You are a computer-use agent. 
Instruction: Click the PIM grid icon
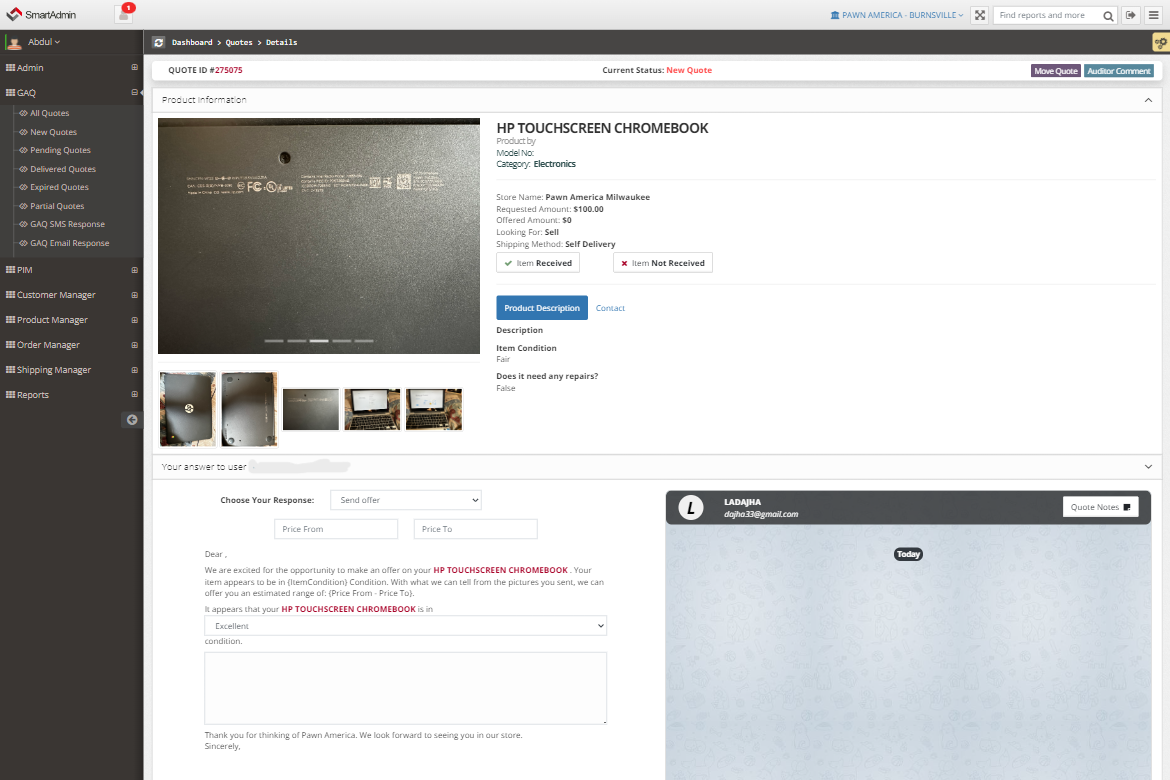10,269
